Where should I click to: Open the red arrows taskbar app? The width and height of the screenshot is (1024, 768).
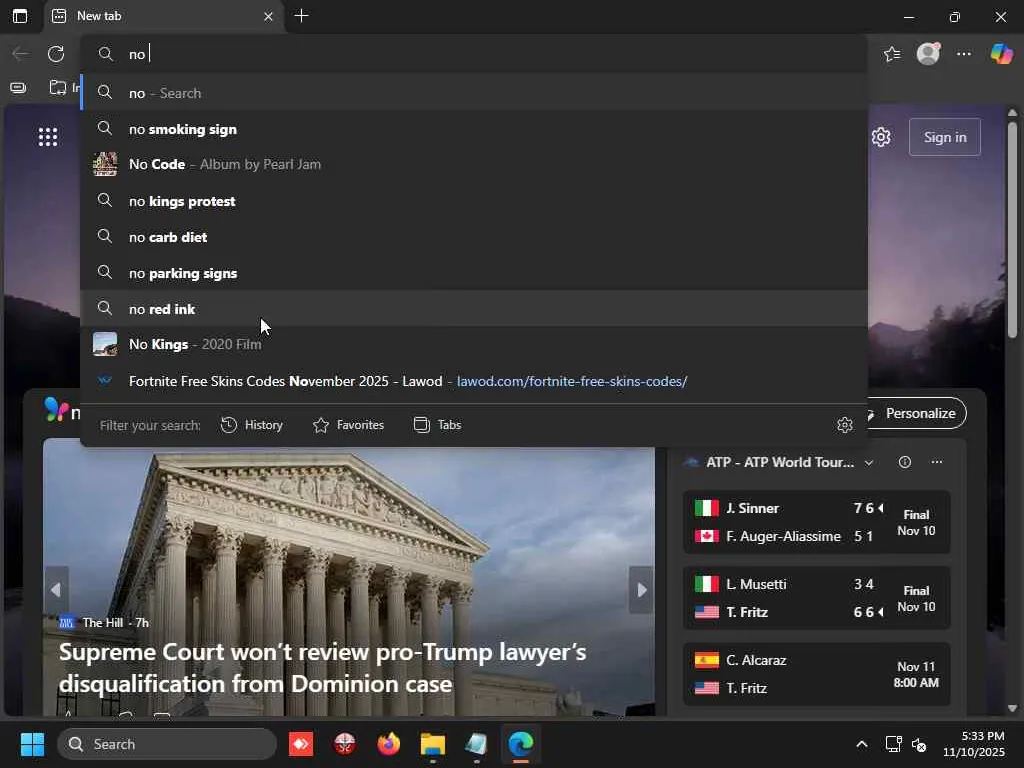tap(300, 744)
